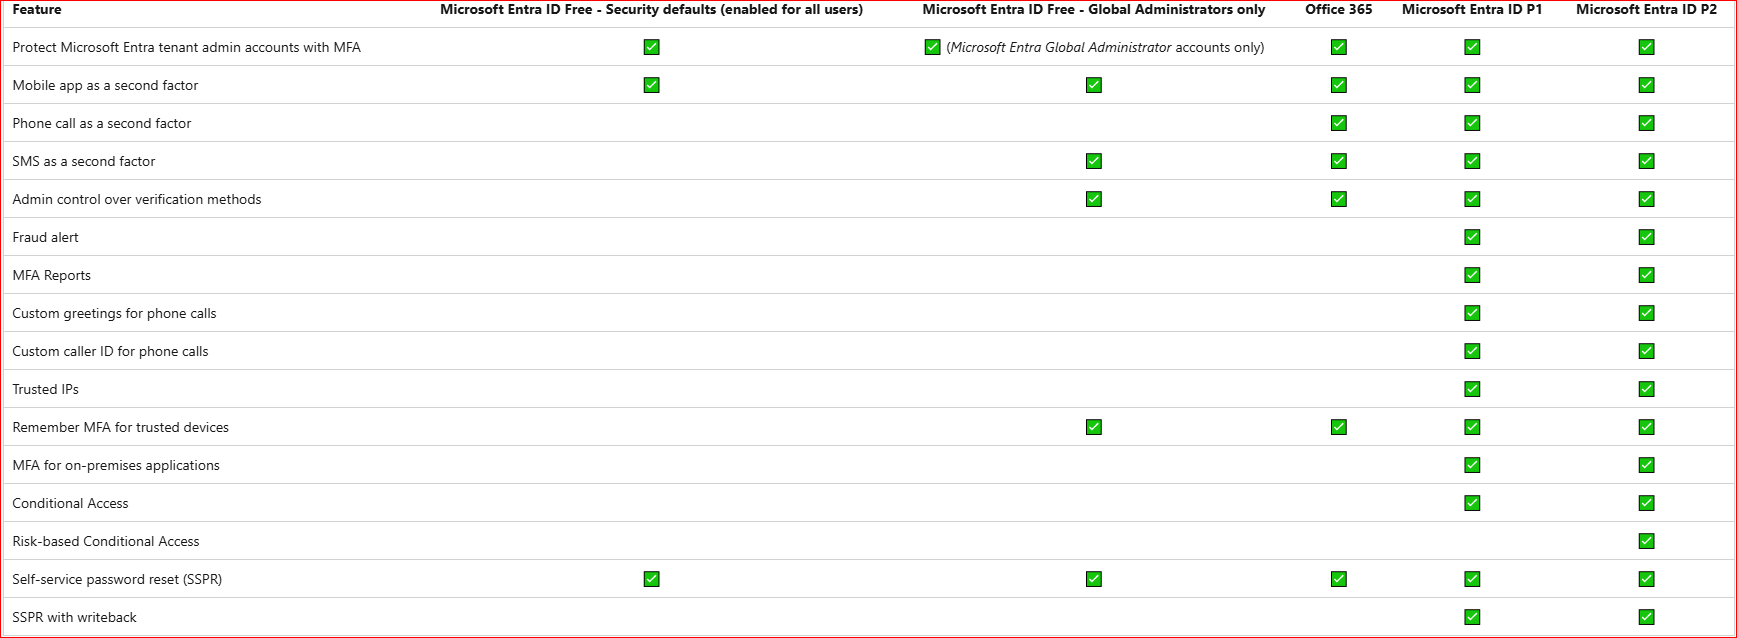Click the Entra ID P1 checkmark for Protect admin accounts
The height and width of the screenshot is (638, 1737).
click(1472, 47)
